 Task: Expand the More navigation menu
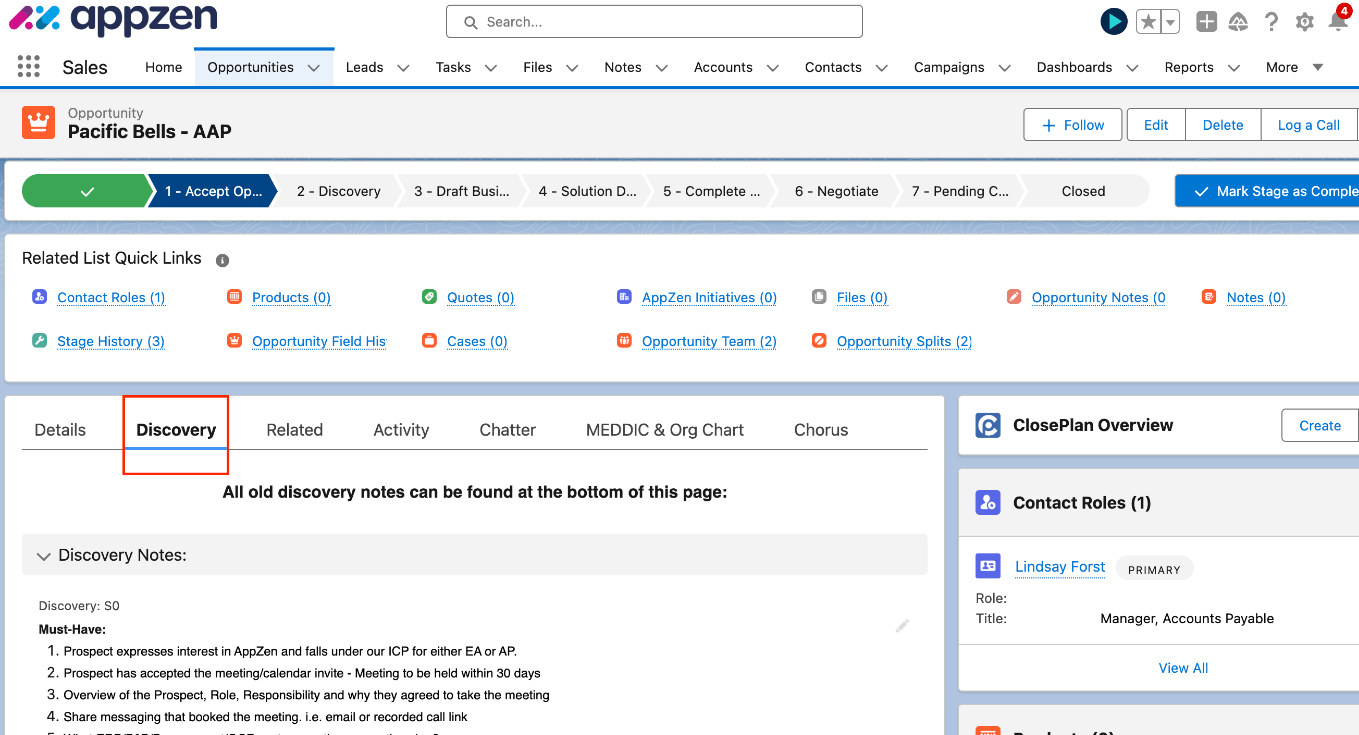(x=1294, y=67)
